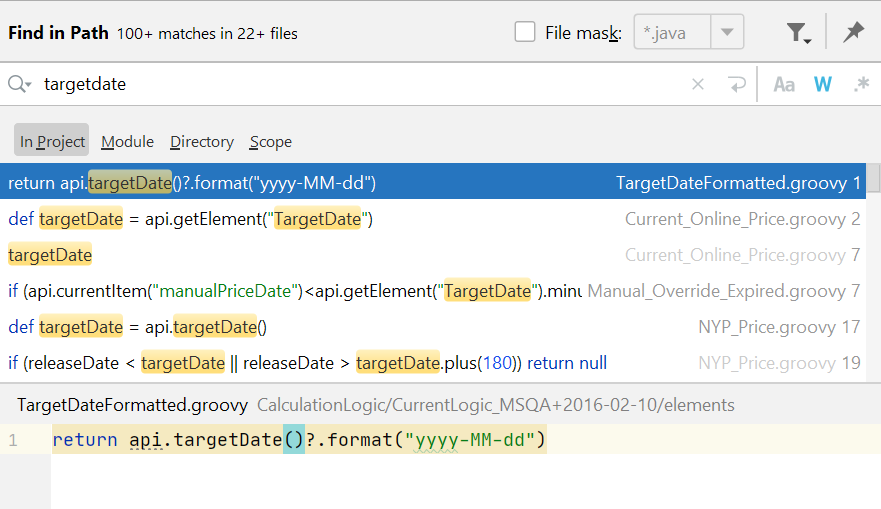
Task: Click inside the targetdate search field
Action: click(x=350, y=85)
